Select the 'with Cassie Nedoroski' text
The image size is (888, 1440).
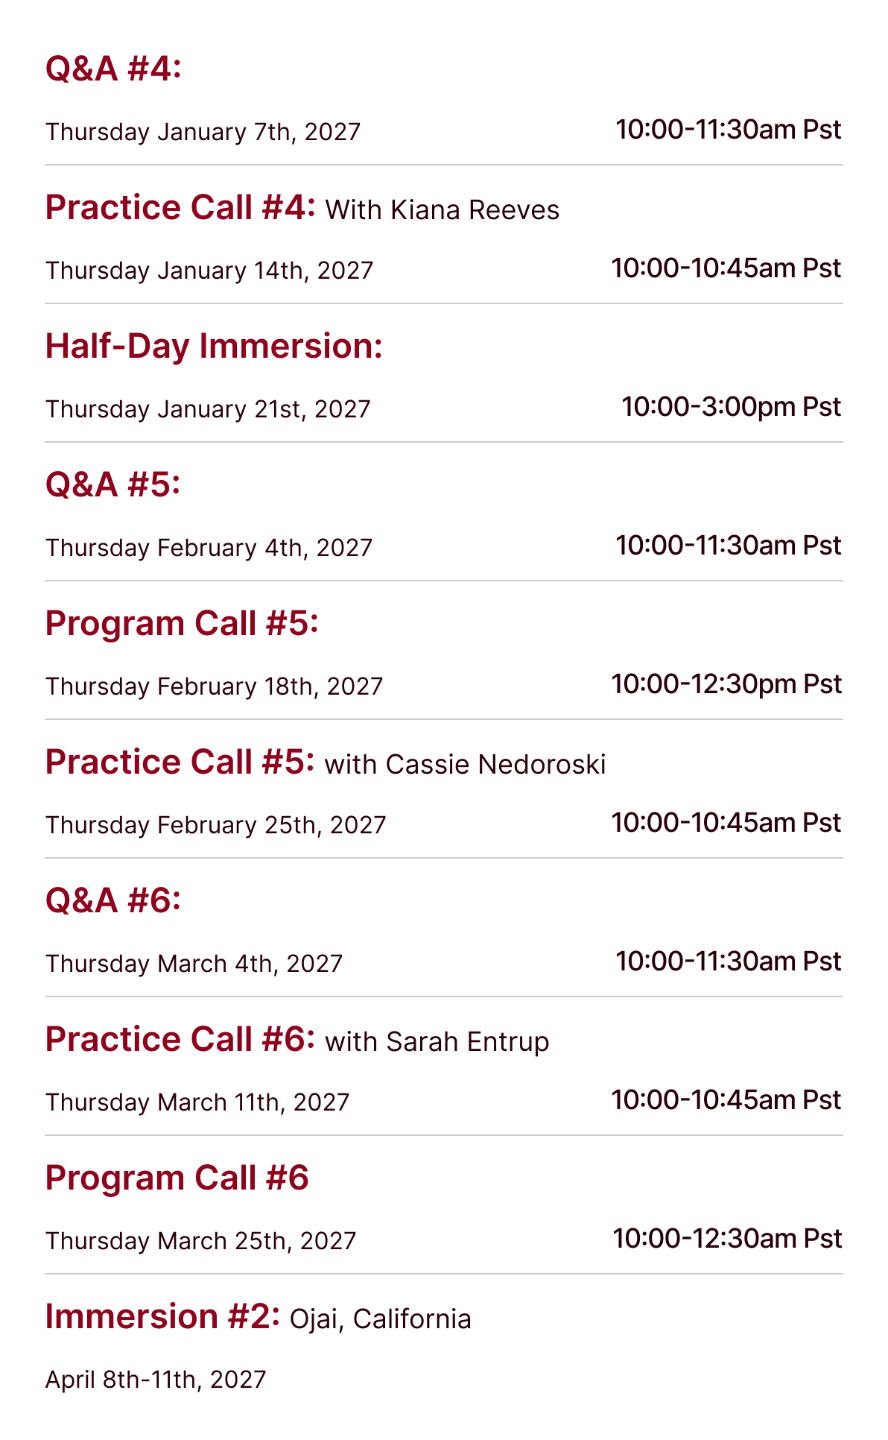465,765
